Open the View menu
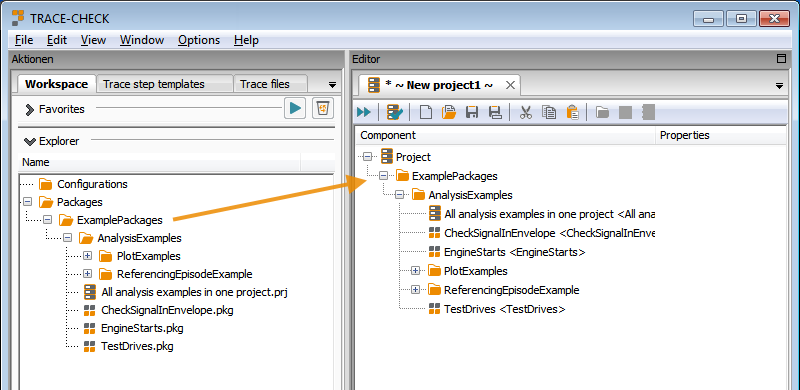The height and width of the screenshot is (390, 800). click(x=93, y=40)
